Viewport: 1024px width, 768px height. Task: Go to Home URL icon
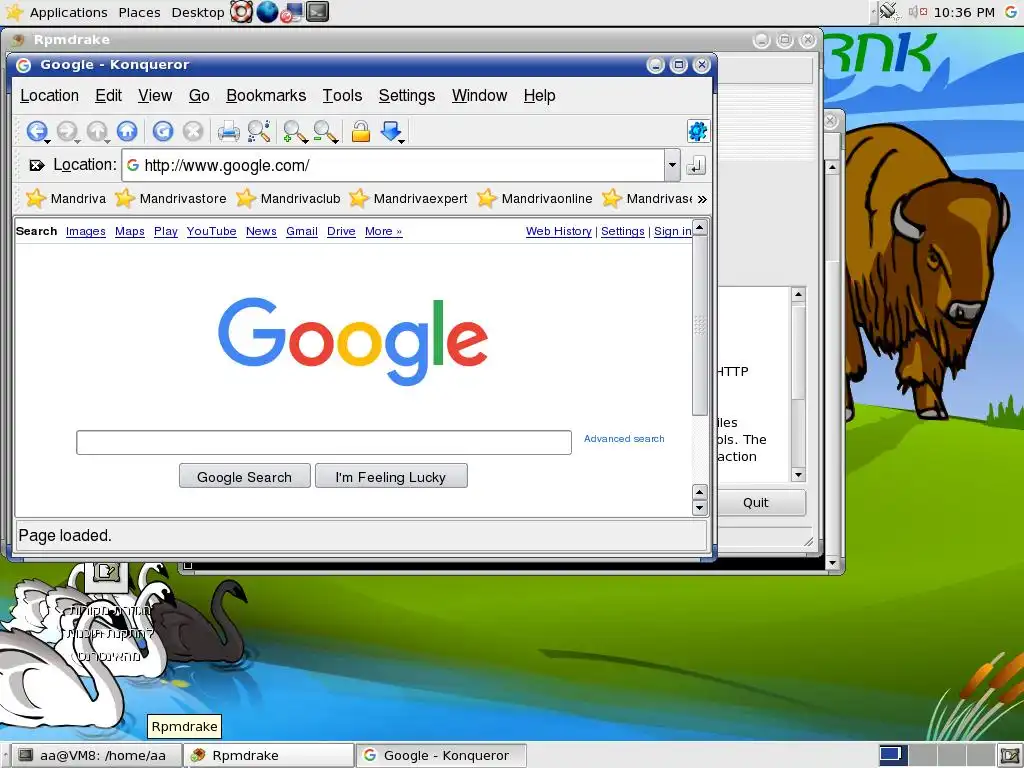coord(127,131)
